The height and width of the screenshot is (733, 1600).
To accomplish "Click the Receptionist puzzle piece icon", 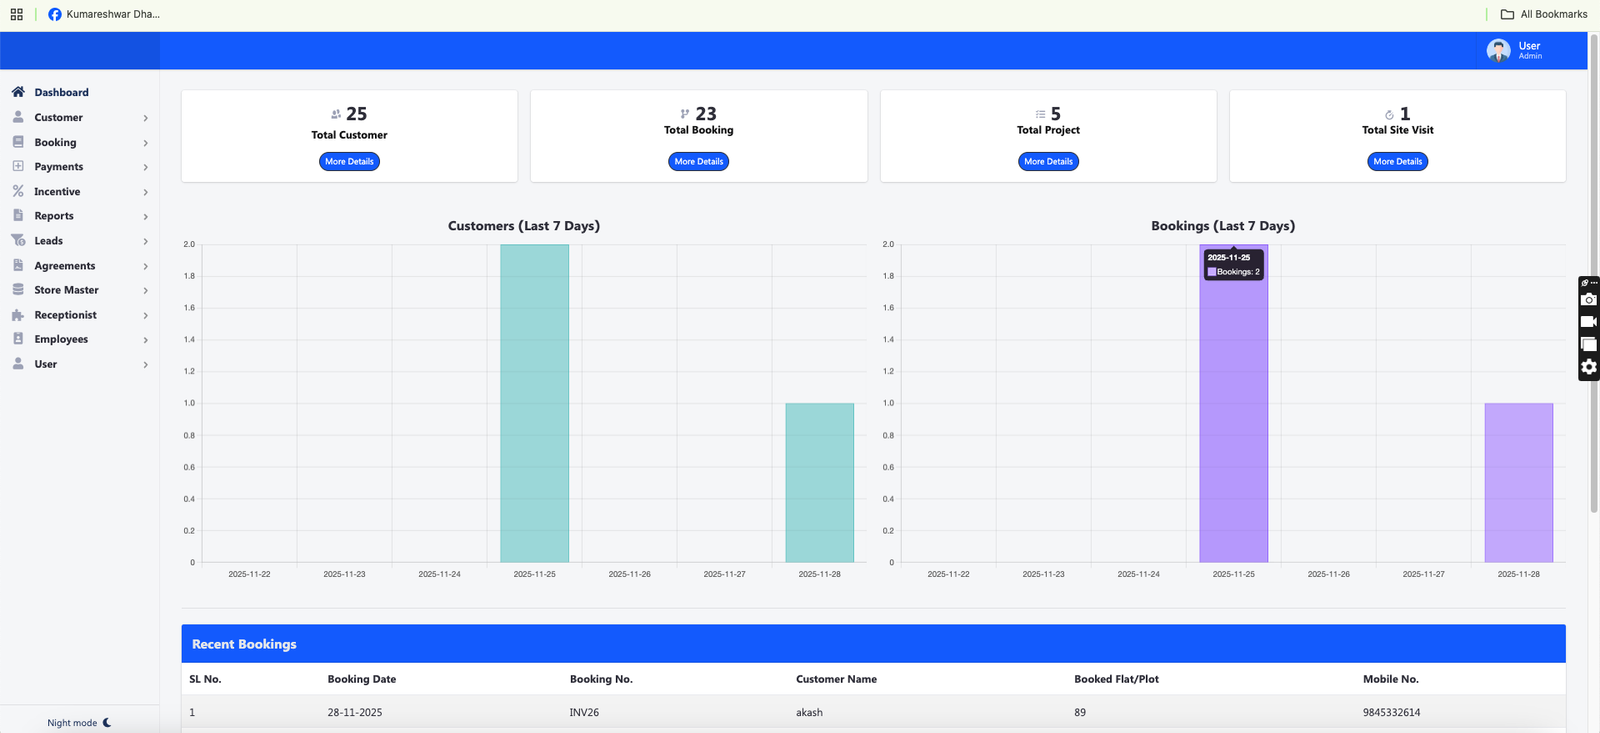I will 18,315.
